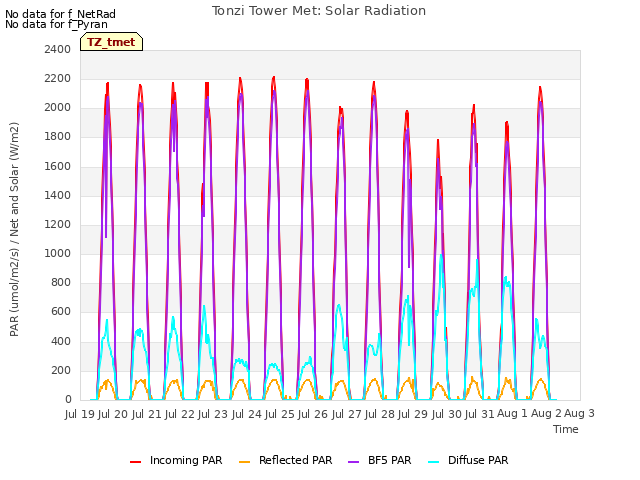
Task: Click the 2000 y-axis tick label
Action: (x=58, y=108)
